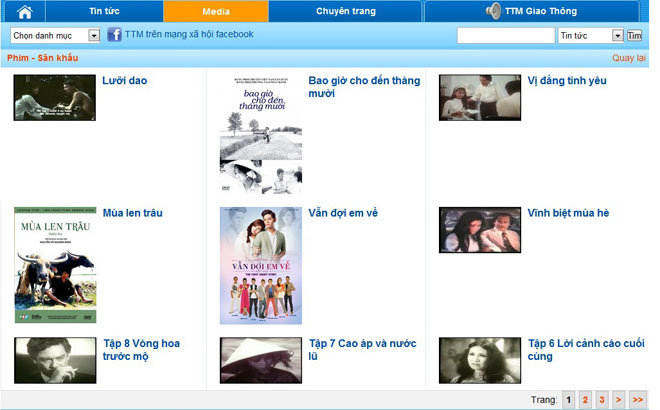Click the Vị đắng tình yêu thumbnail
The image size is (660, 410).
click(480, 98)
